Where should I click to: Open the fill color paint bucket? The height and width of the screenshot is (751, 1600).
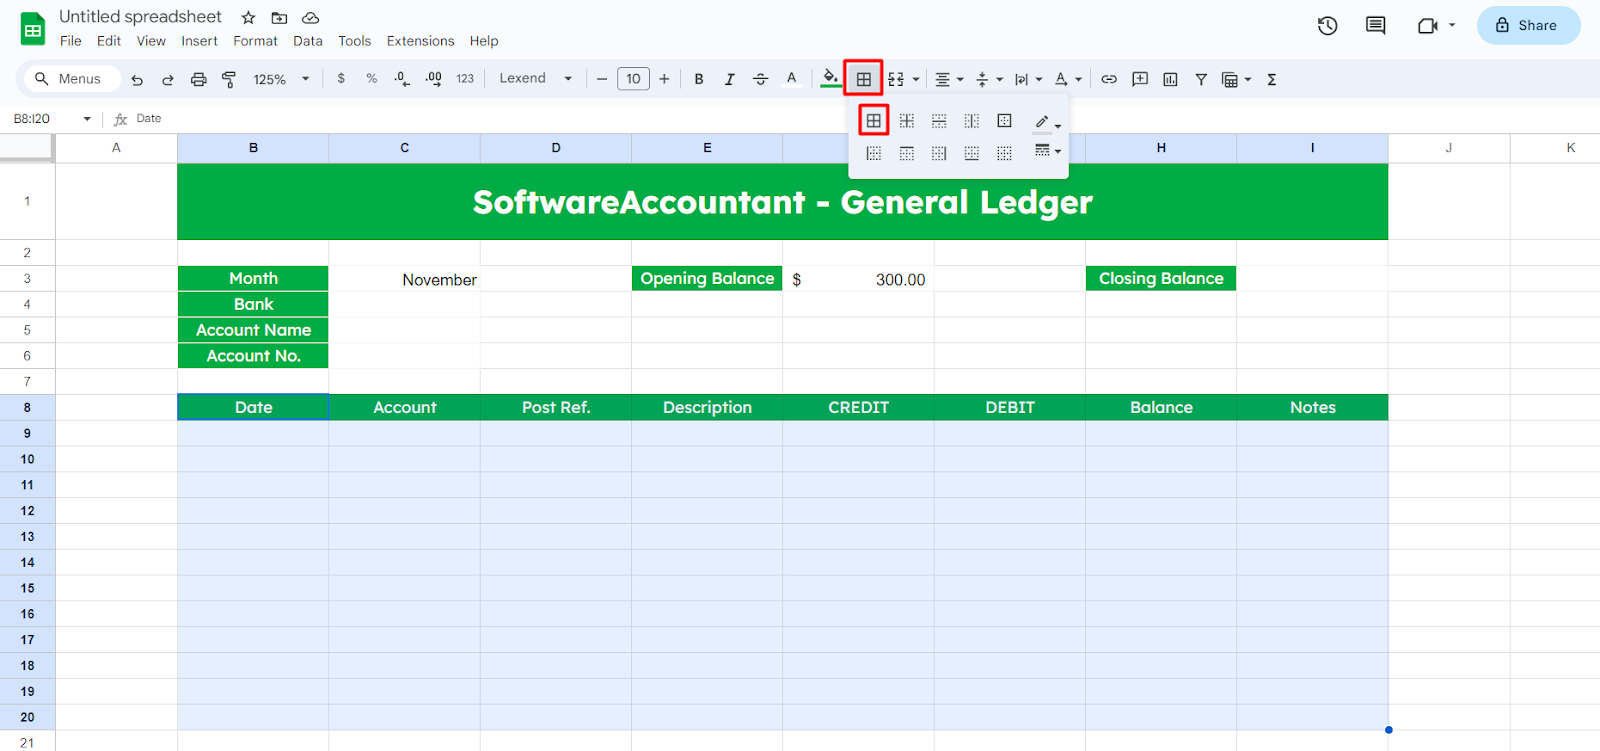[830, 78]
